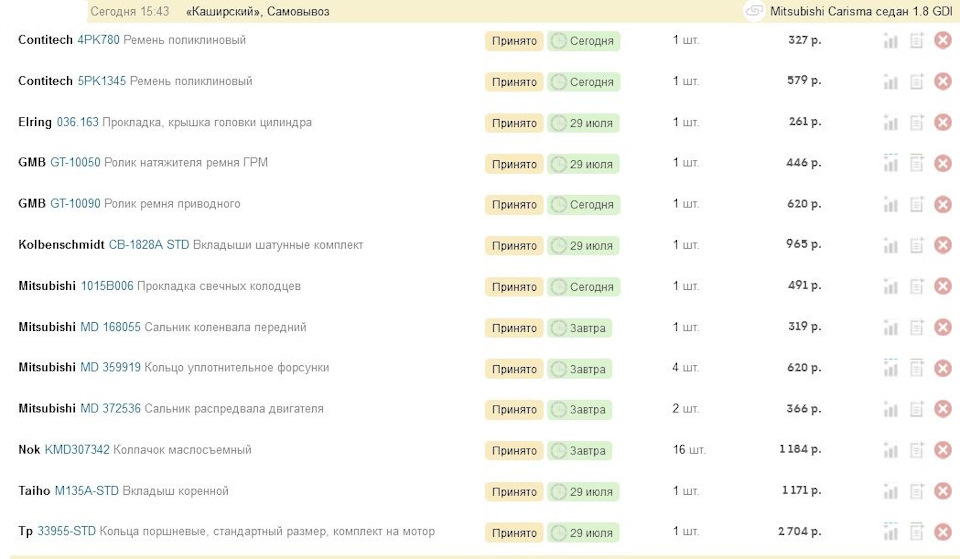This screenshot has width=960, height=559.
Task: Open statistics chart icon for Contitech 4PK780
Action: 890,41
